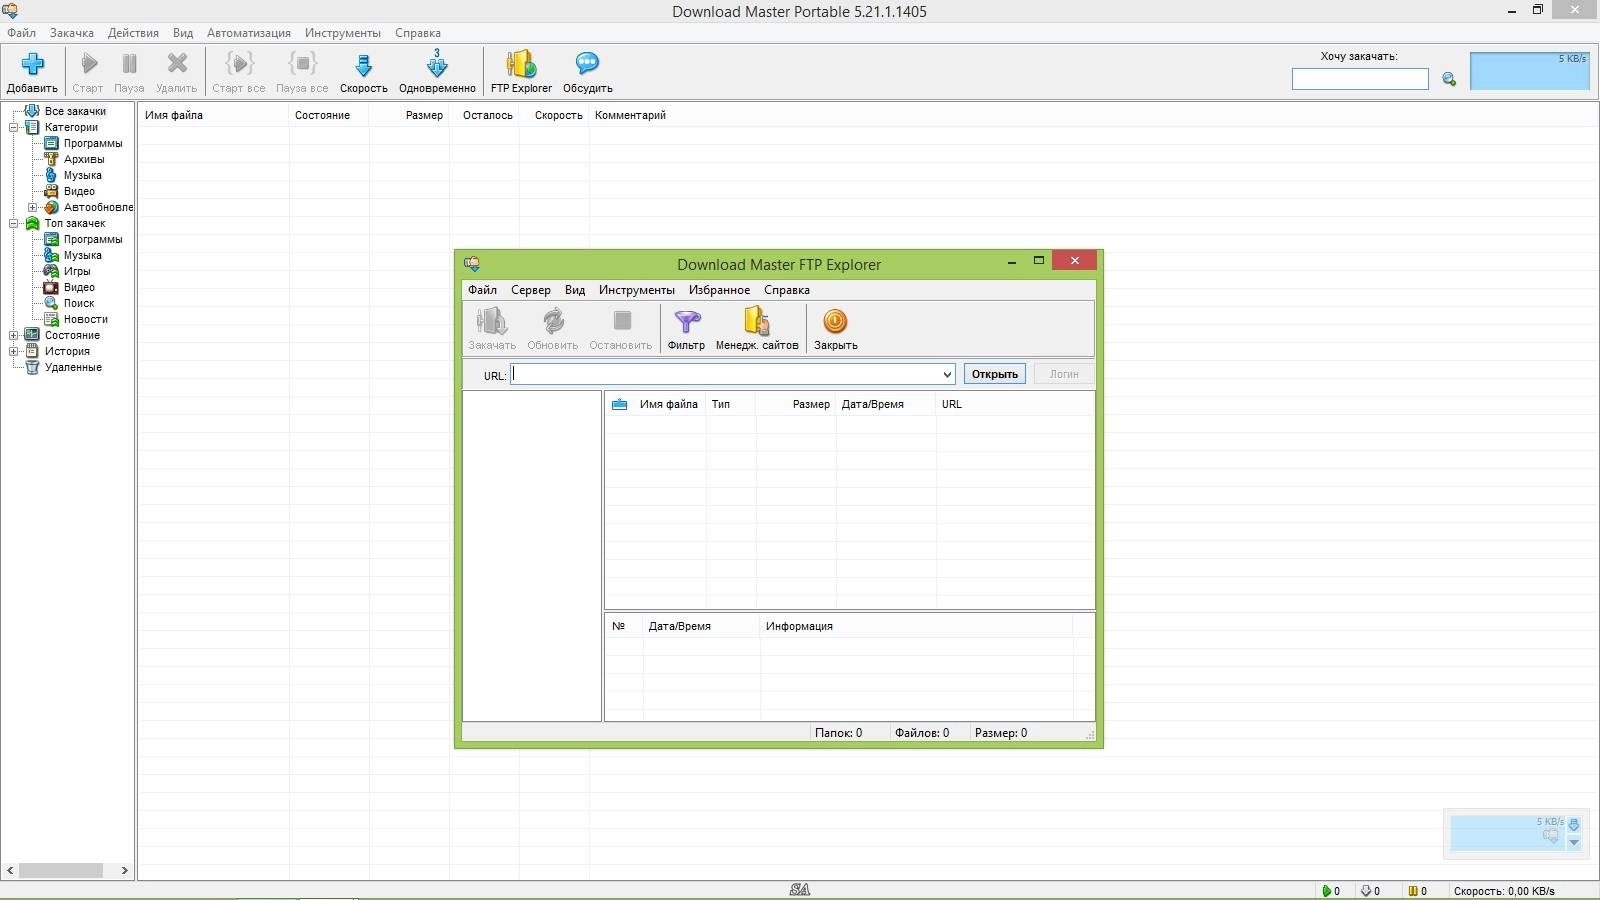Viewport: 1600px width, 900px height.
Task: Expand the Состояние tree node
Action: (x=14, y=335)
